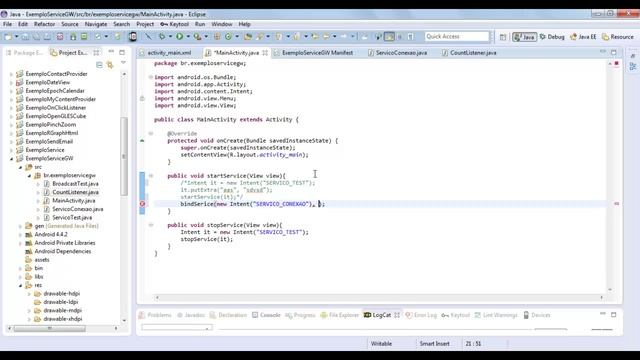Toggle folding of the onCreate method
640x360 pixels.
click(x=151, y=133)
